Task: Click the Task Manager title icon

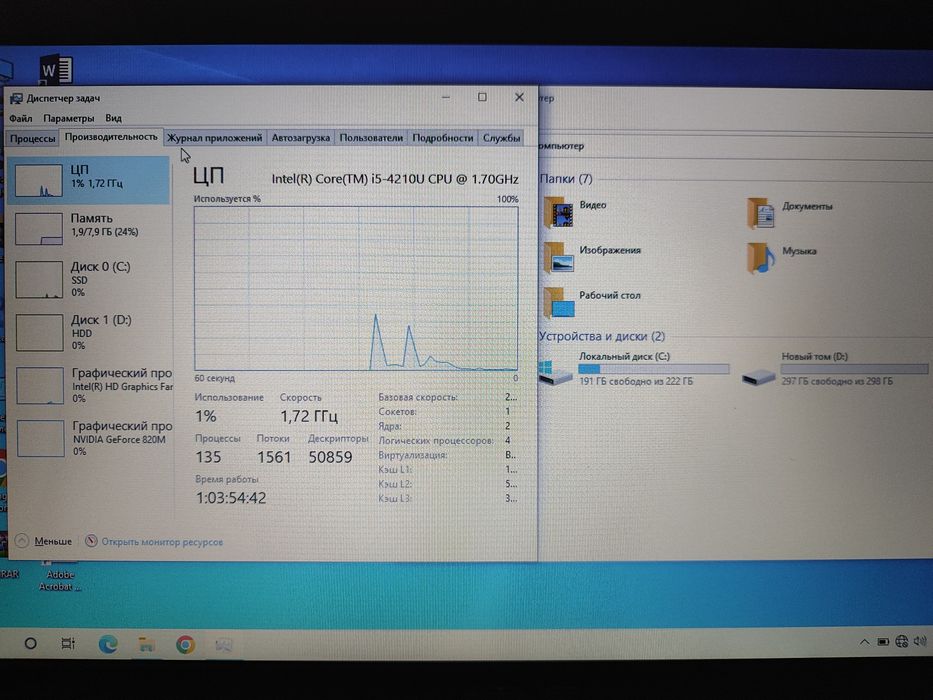Action: [16, 98]
